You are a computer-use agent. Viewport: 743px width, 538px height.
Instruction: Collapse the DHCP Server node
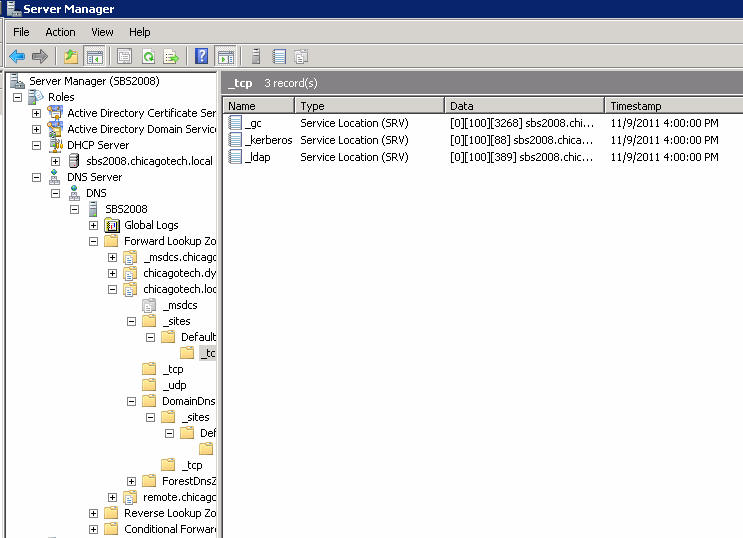point(36,146)
